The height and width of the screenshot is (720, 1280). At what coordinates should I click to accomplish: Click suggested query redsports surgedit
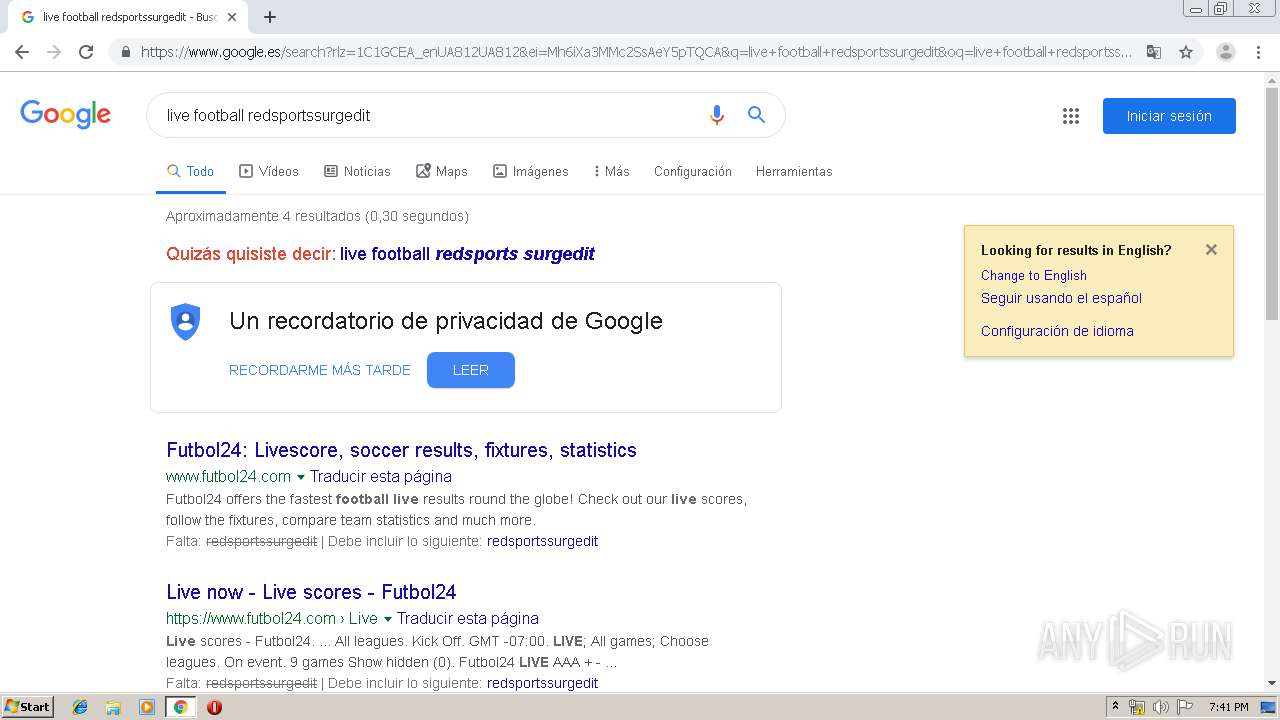(x=467, y=254)
